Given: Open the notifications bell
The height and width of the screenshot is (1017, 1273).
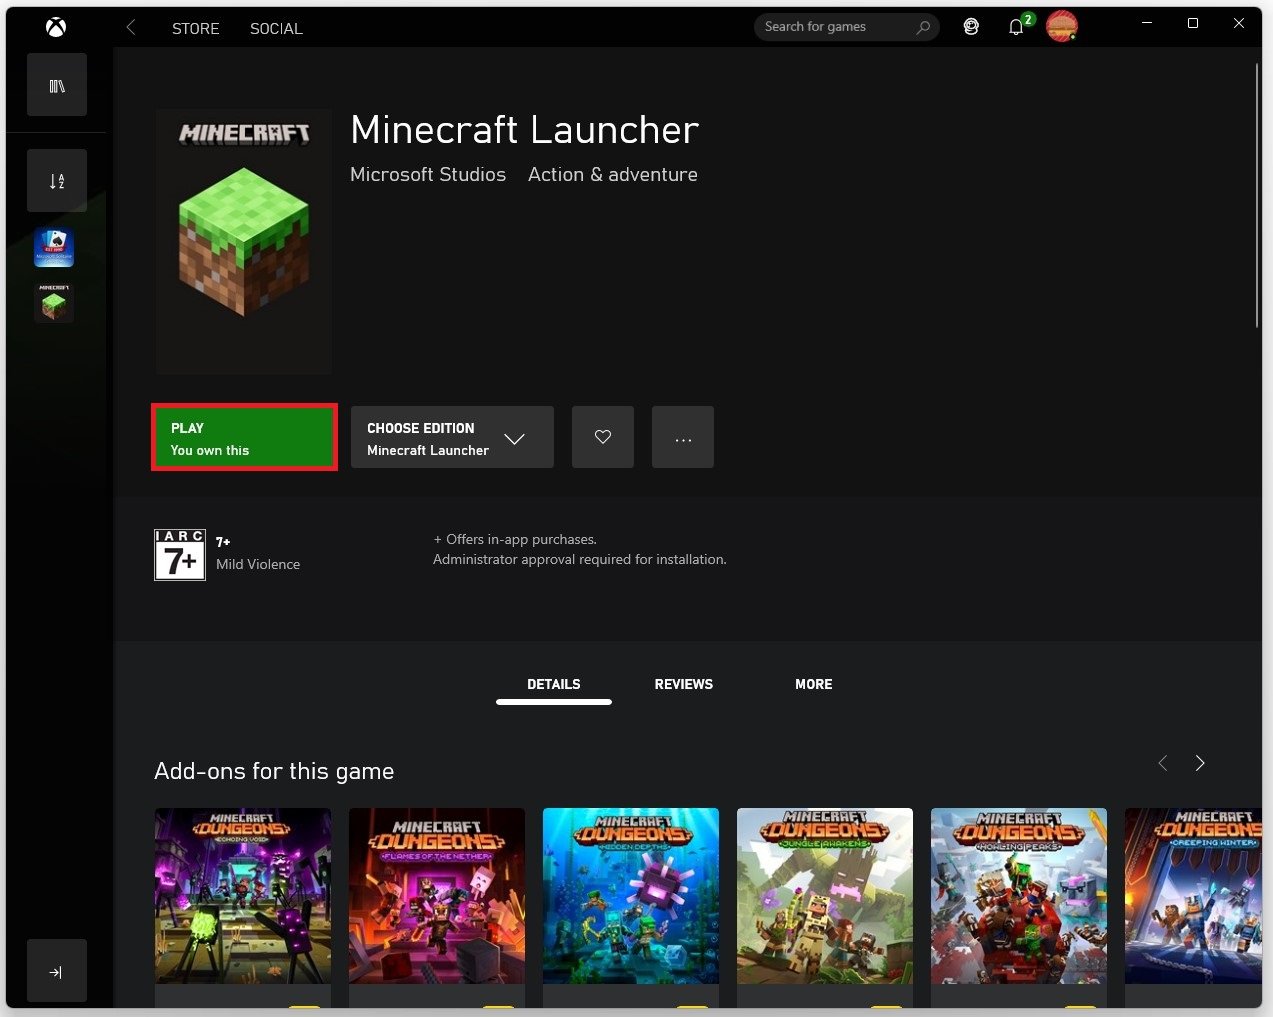Looking at the screenshot, I should (x=1016, y=27).
